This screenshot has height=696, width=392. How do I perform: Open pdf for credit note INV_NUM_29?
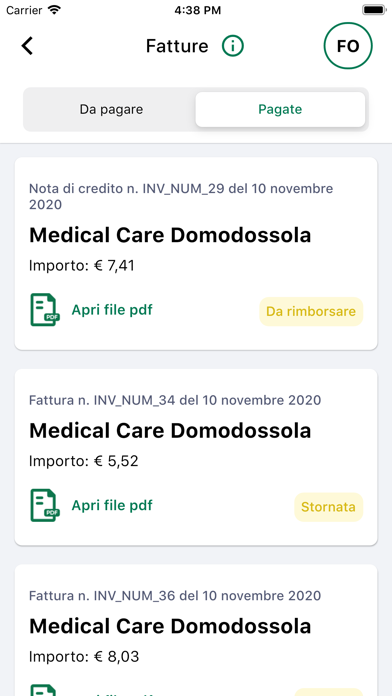click(112, 310)
